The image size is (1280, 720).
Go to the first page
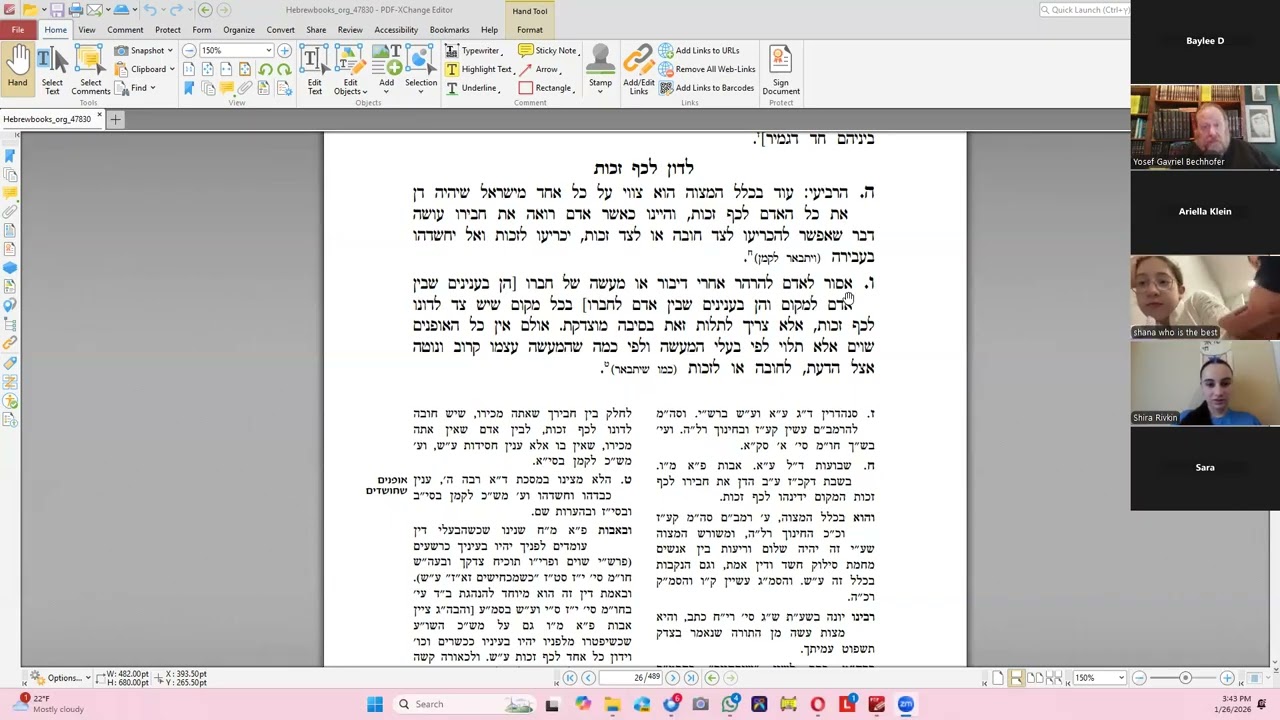[x=570, y=678]
